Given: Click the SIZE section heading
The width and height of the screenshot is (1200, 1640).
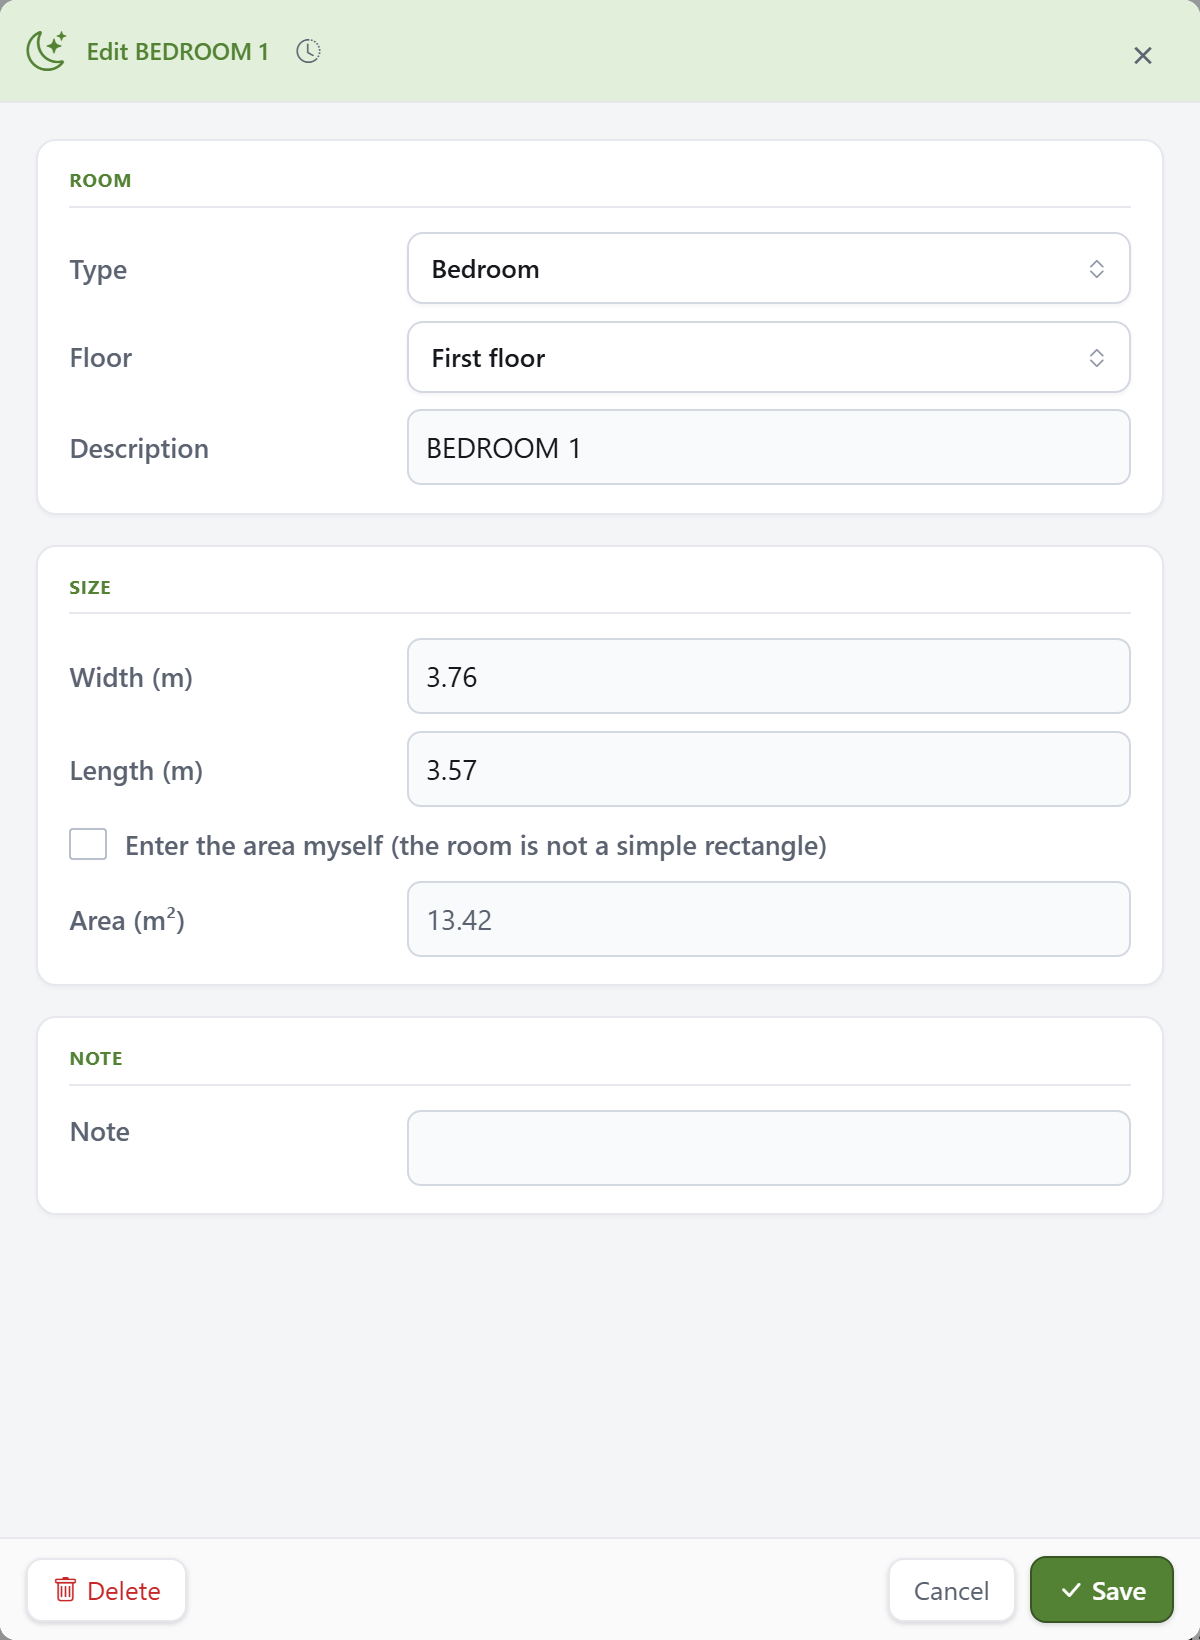Looking at the screenshot, I should click(90, 588).
